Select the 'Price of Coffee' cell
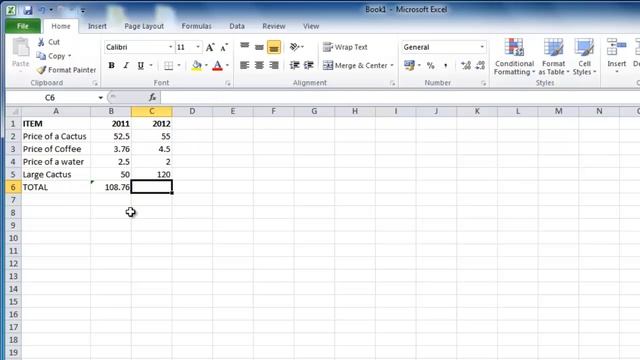Screen dimensions: 640x360 pyautogui.click(x=56, y=149)
